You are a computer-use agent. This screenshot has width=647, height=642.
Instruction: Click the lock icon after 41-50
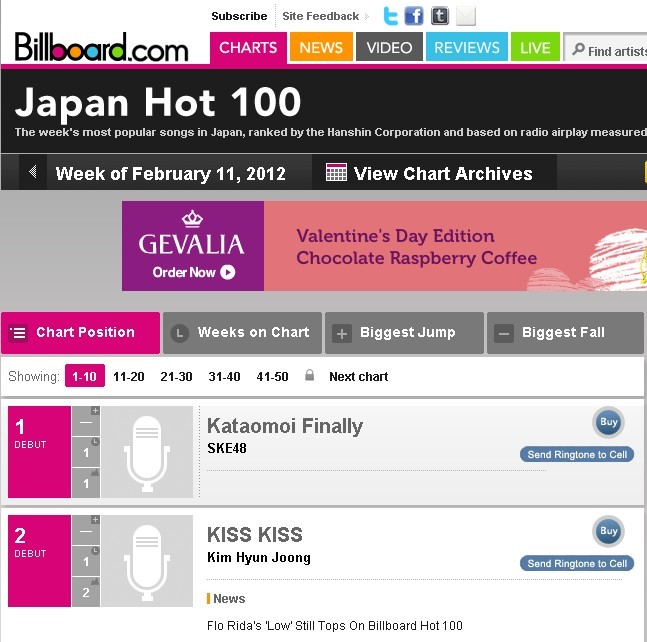(309, 375)
